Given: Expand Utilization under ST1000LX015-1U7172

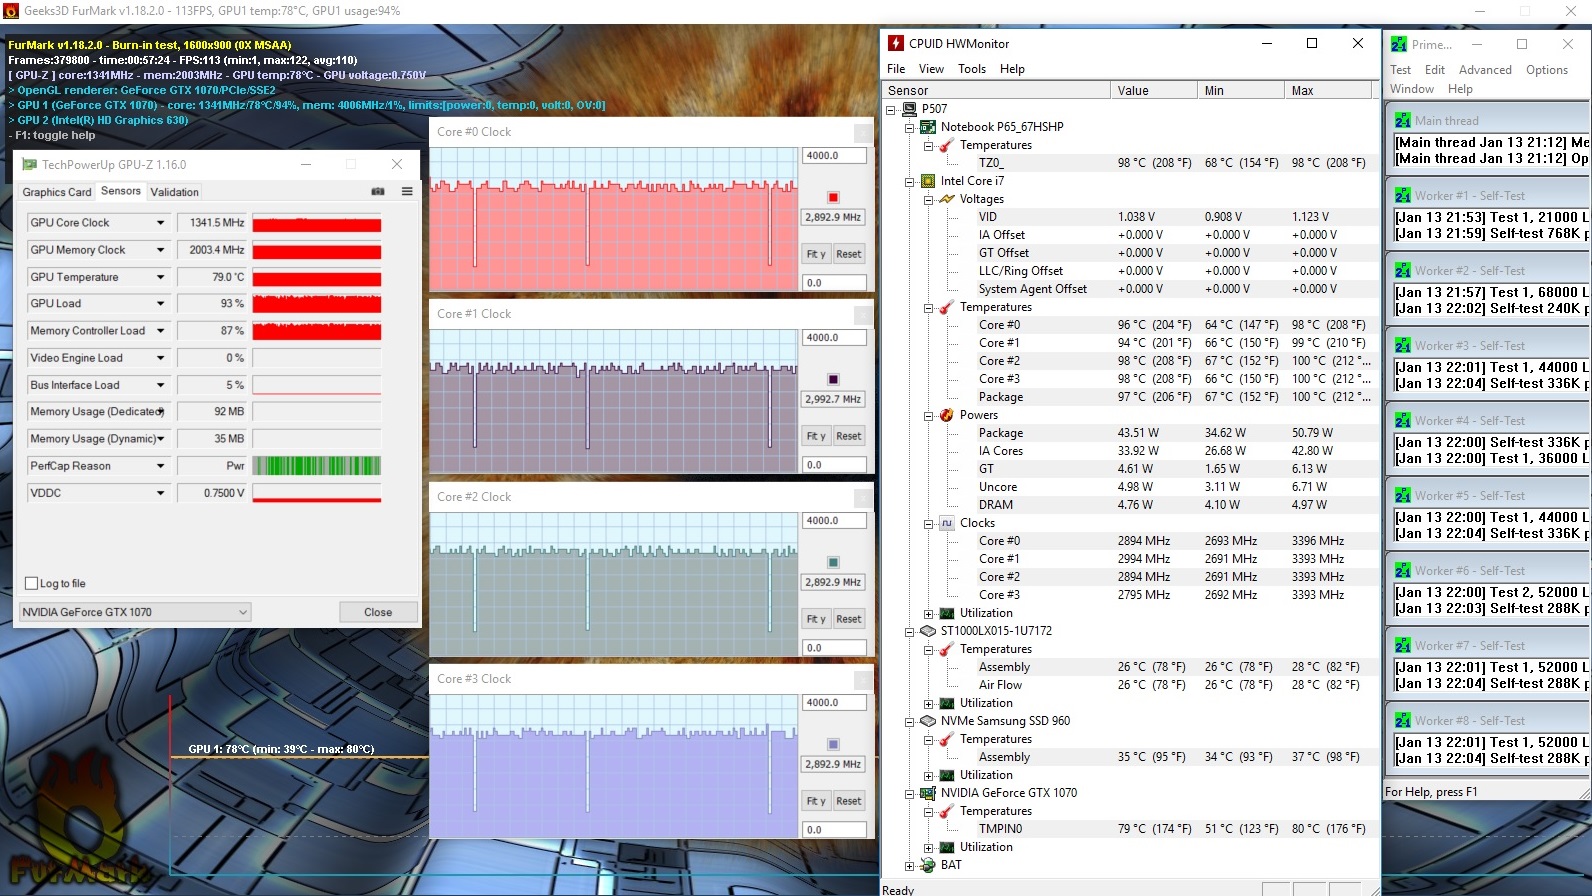Looking at the screenshot, I should [928, 703].
